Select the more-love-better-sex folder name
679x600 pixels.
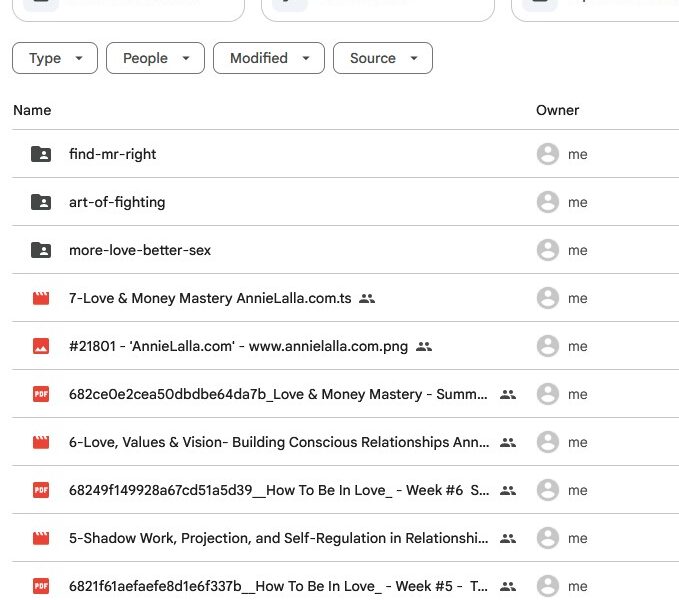pyautogui.click(x=140, y=250)
